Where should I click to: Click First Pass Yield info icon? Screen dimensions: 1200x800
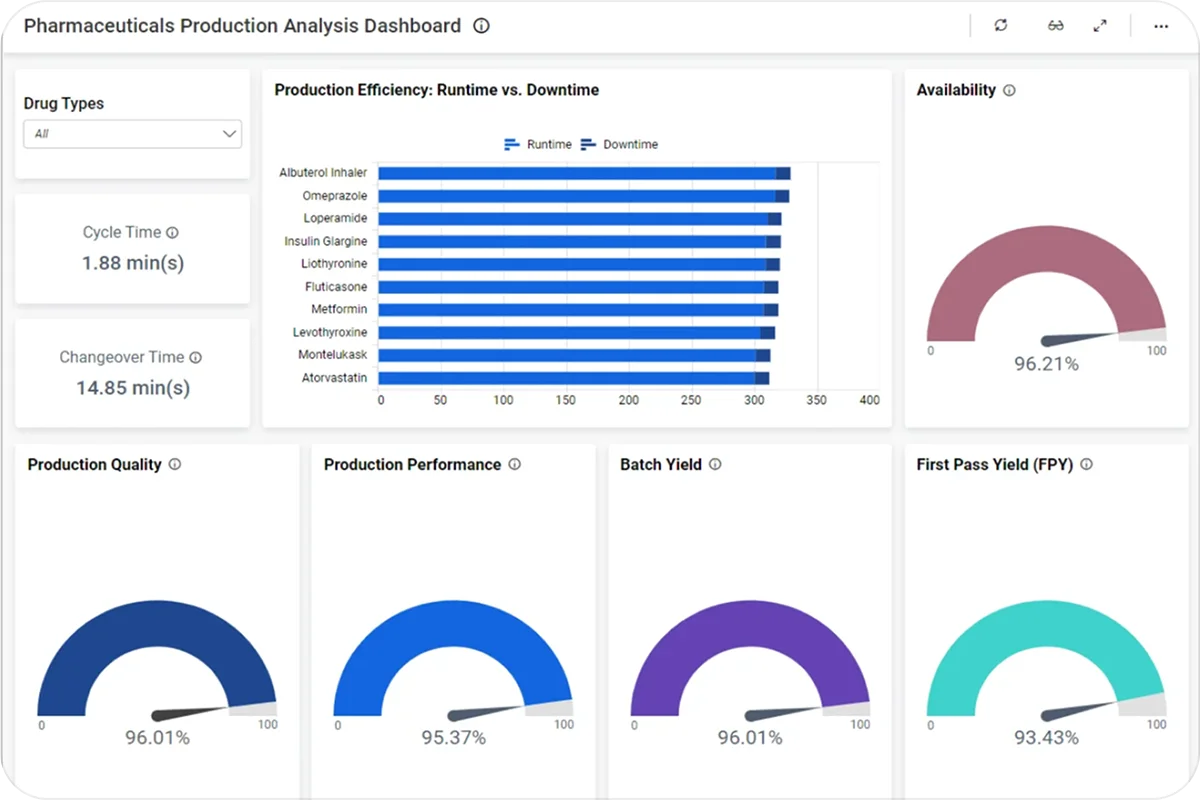pos(1087,465)
